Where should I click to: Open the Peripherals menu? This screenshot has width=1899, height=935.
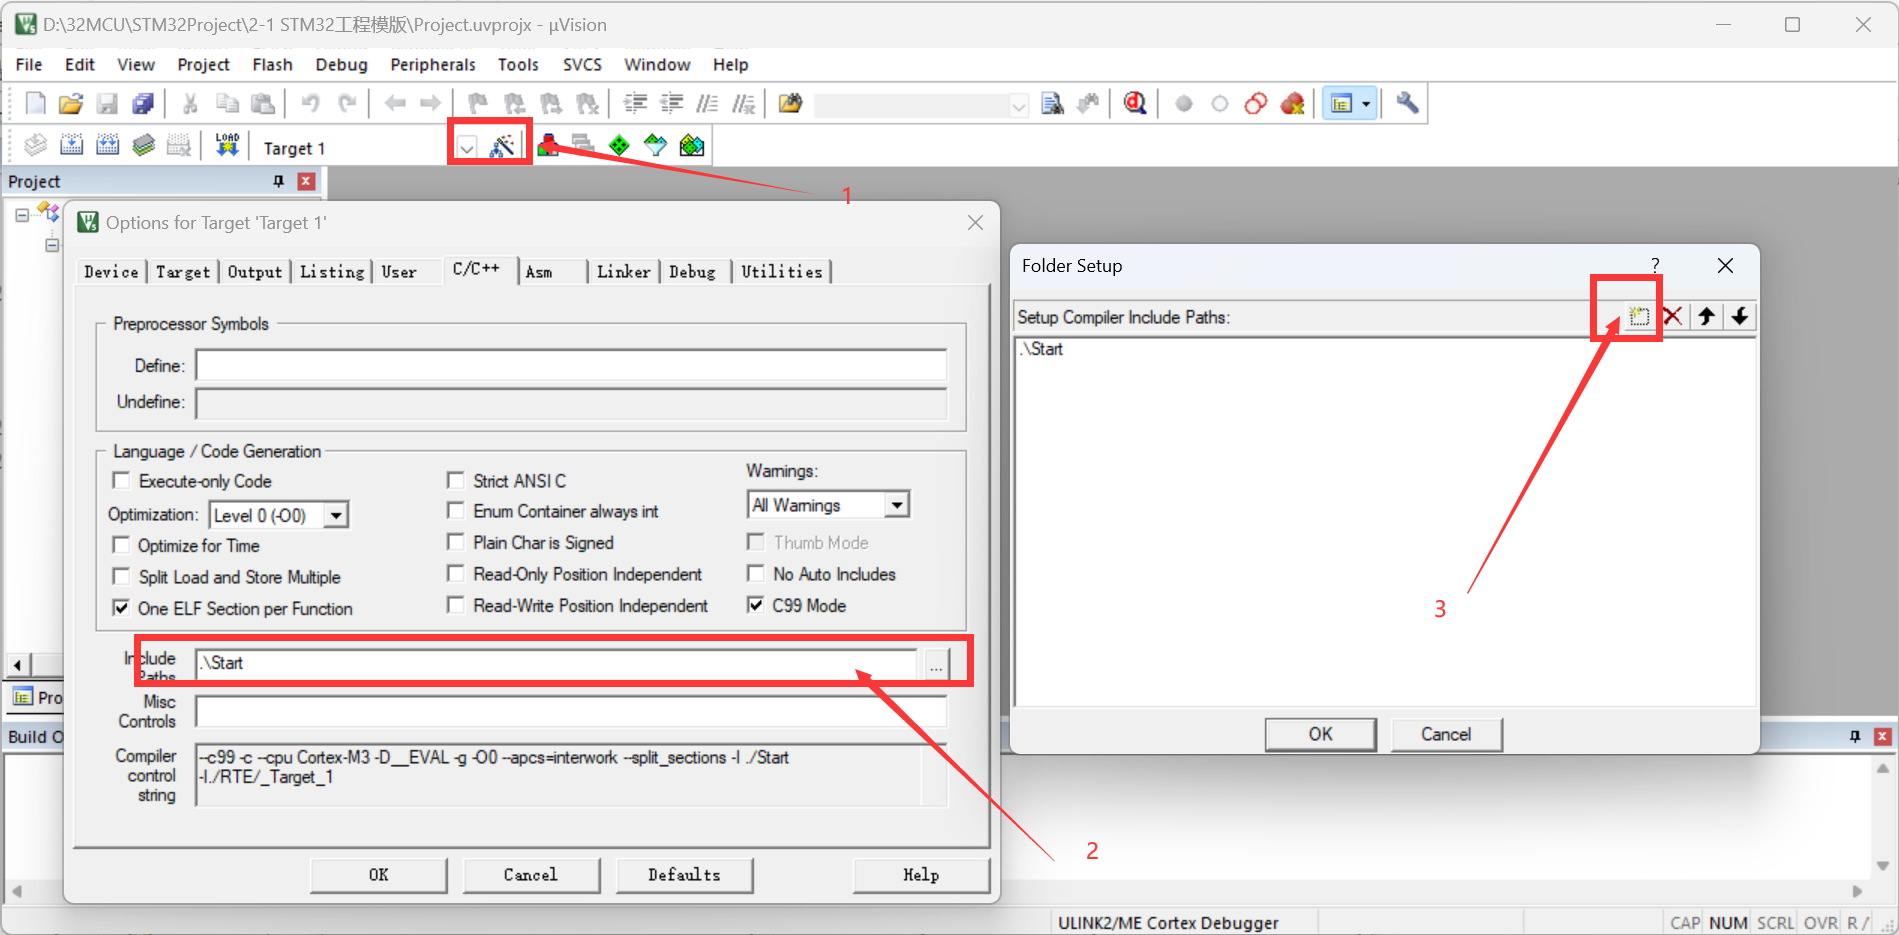432,64
